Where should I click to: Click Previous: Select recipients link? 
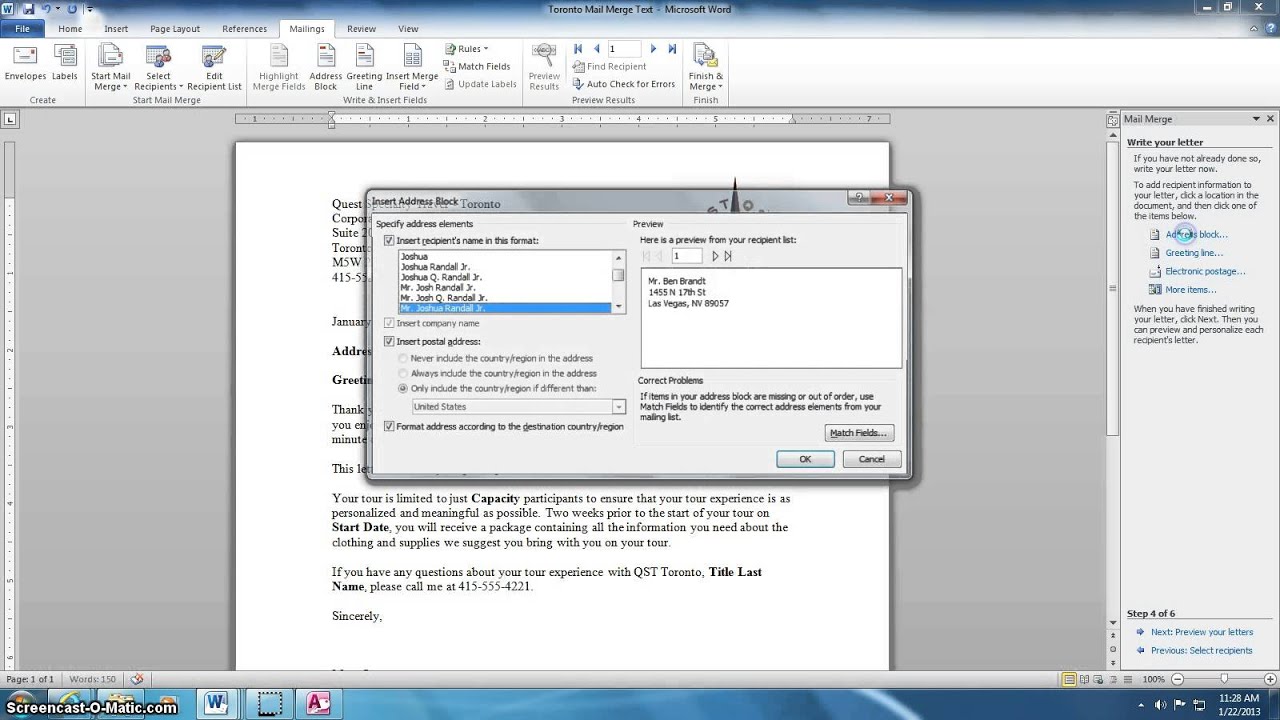[x=1201, y=650]
